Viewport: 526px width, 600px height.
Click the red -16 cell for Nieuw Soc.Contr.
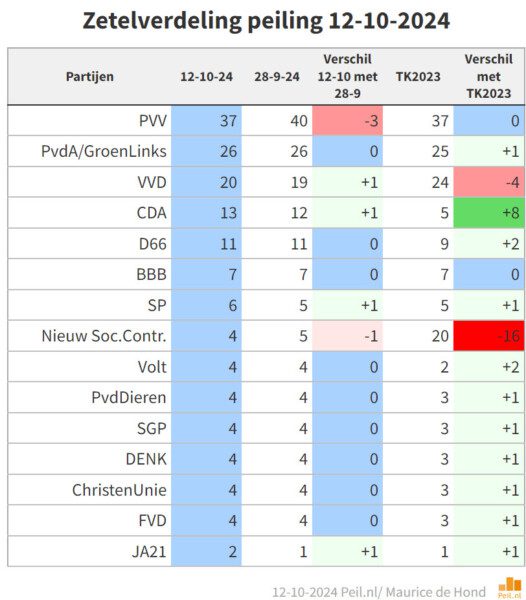coord(489,336)
